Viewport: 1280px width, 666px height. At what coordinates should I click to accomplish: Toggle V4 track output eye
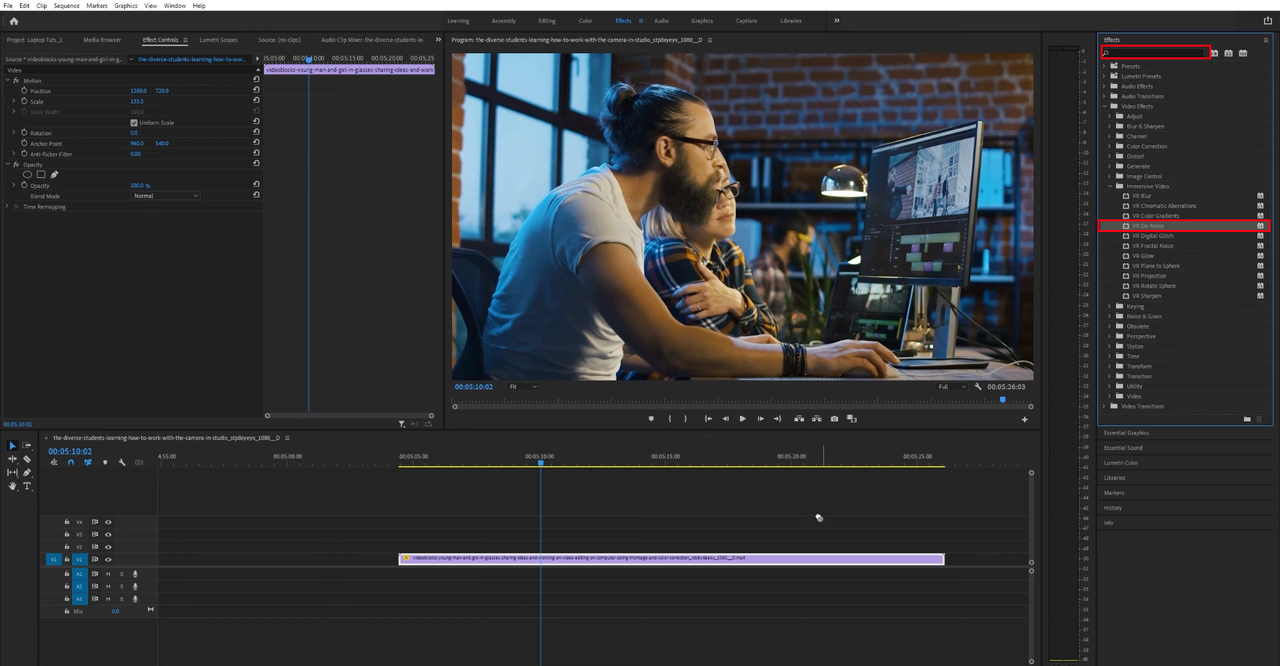pyautogui.click(x=108, y=522)
